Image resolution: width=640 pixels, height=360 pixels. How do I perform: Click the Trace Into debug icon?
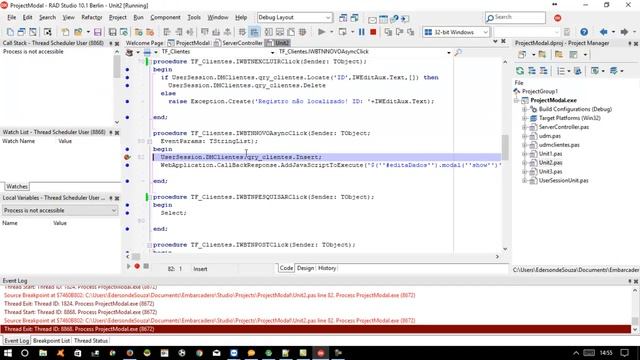(388, 32)
